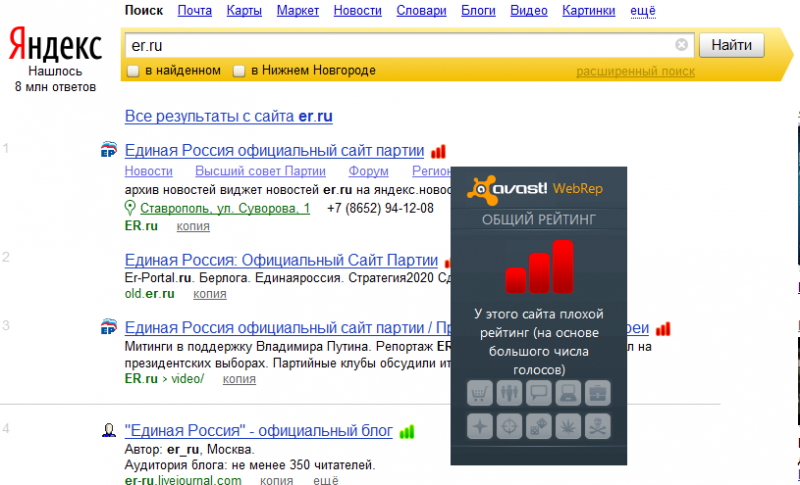Enable the 'в найденном' checkbox
This screenshot has height=485, width=800.
[133, 71]
